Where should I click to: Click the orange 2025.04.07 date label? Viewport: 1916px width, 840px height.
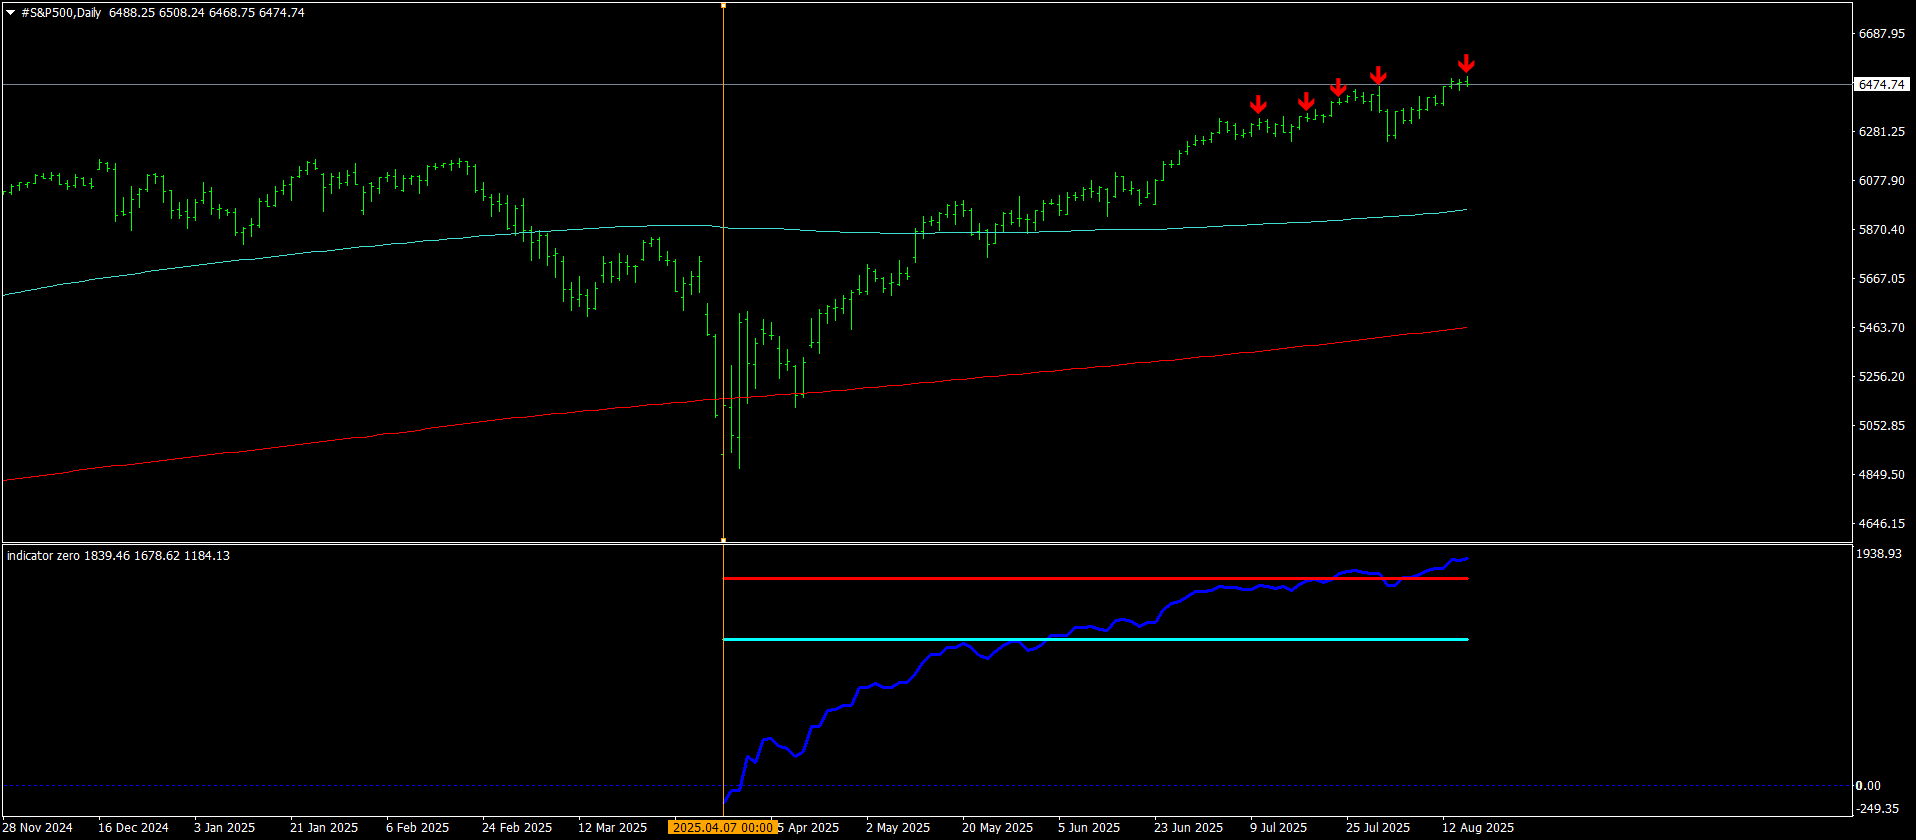click(x=722, y=828)
